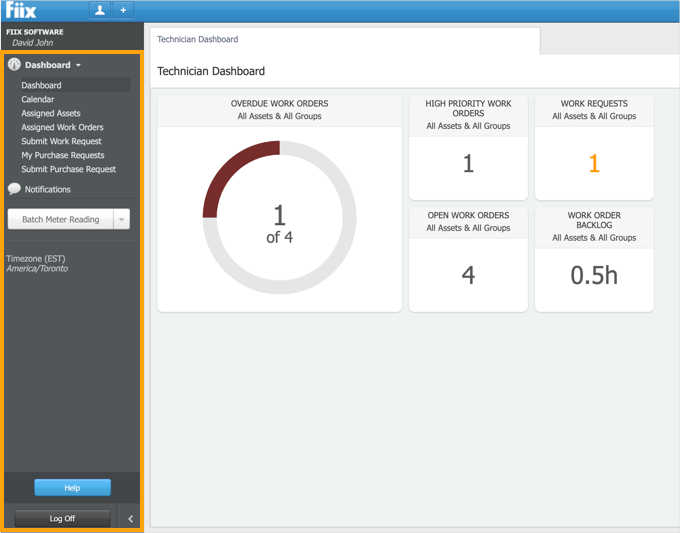Go to Assigned Work Orders
Image resolution: width=680 pixels, height=533 pixels.
[x=62, y=128]
